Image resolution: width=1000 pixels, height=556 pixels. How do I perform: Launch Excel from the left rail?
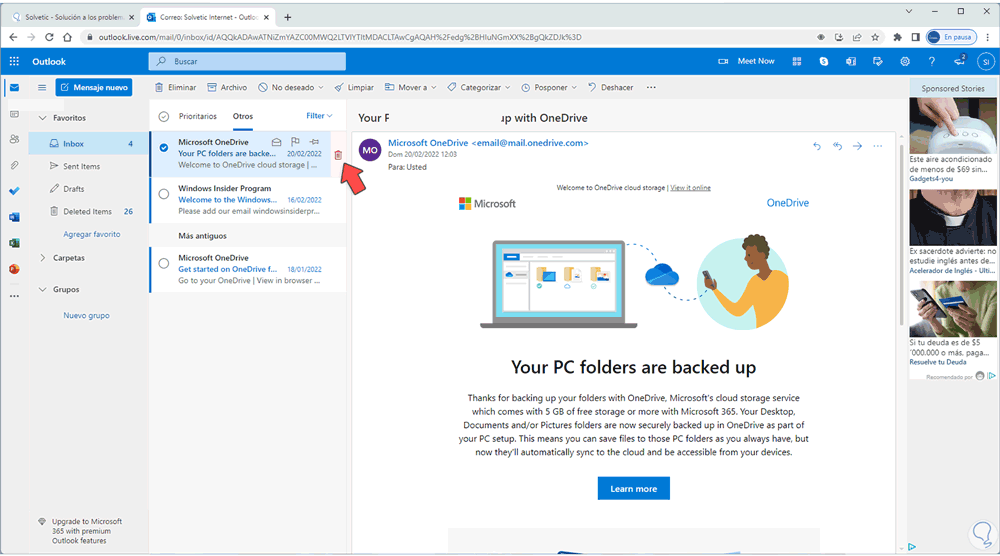(x=14, y=243)
